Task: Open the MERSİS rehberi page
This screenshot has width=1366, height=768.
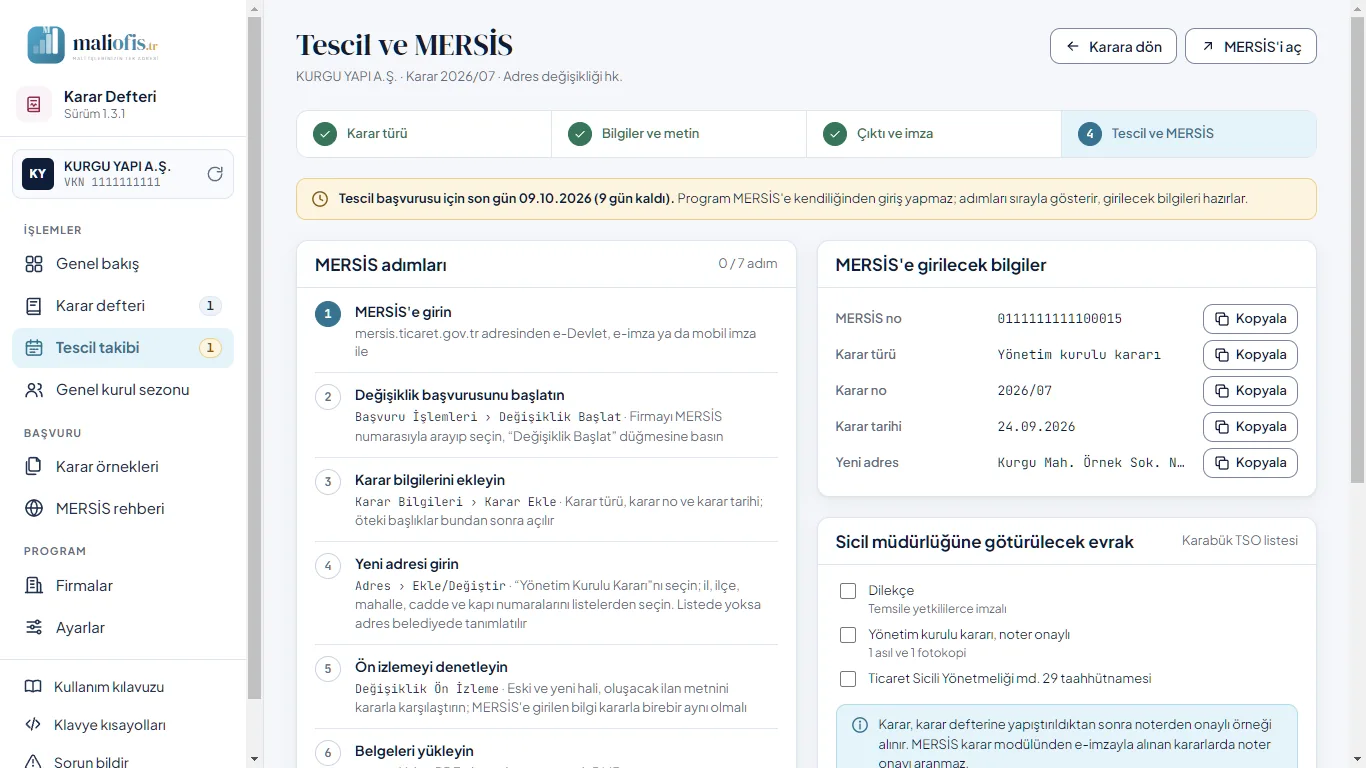Action: [x=123, y=509]
